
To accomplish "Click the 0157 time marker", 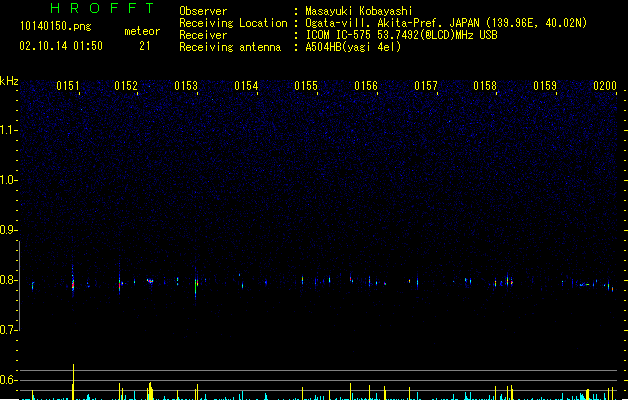I will 426,86.
